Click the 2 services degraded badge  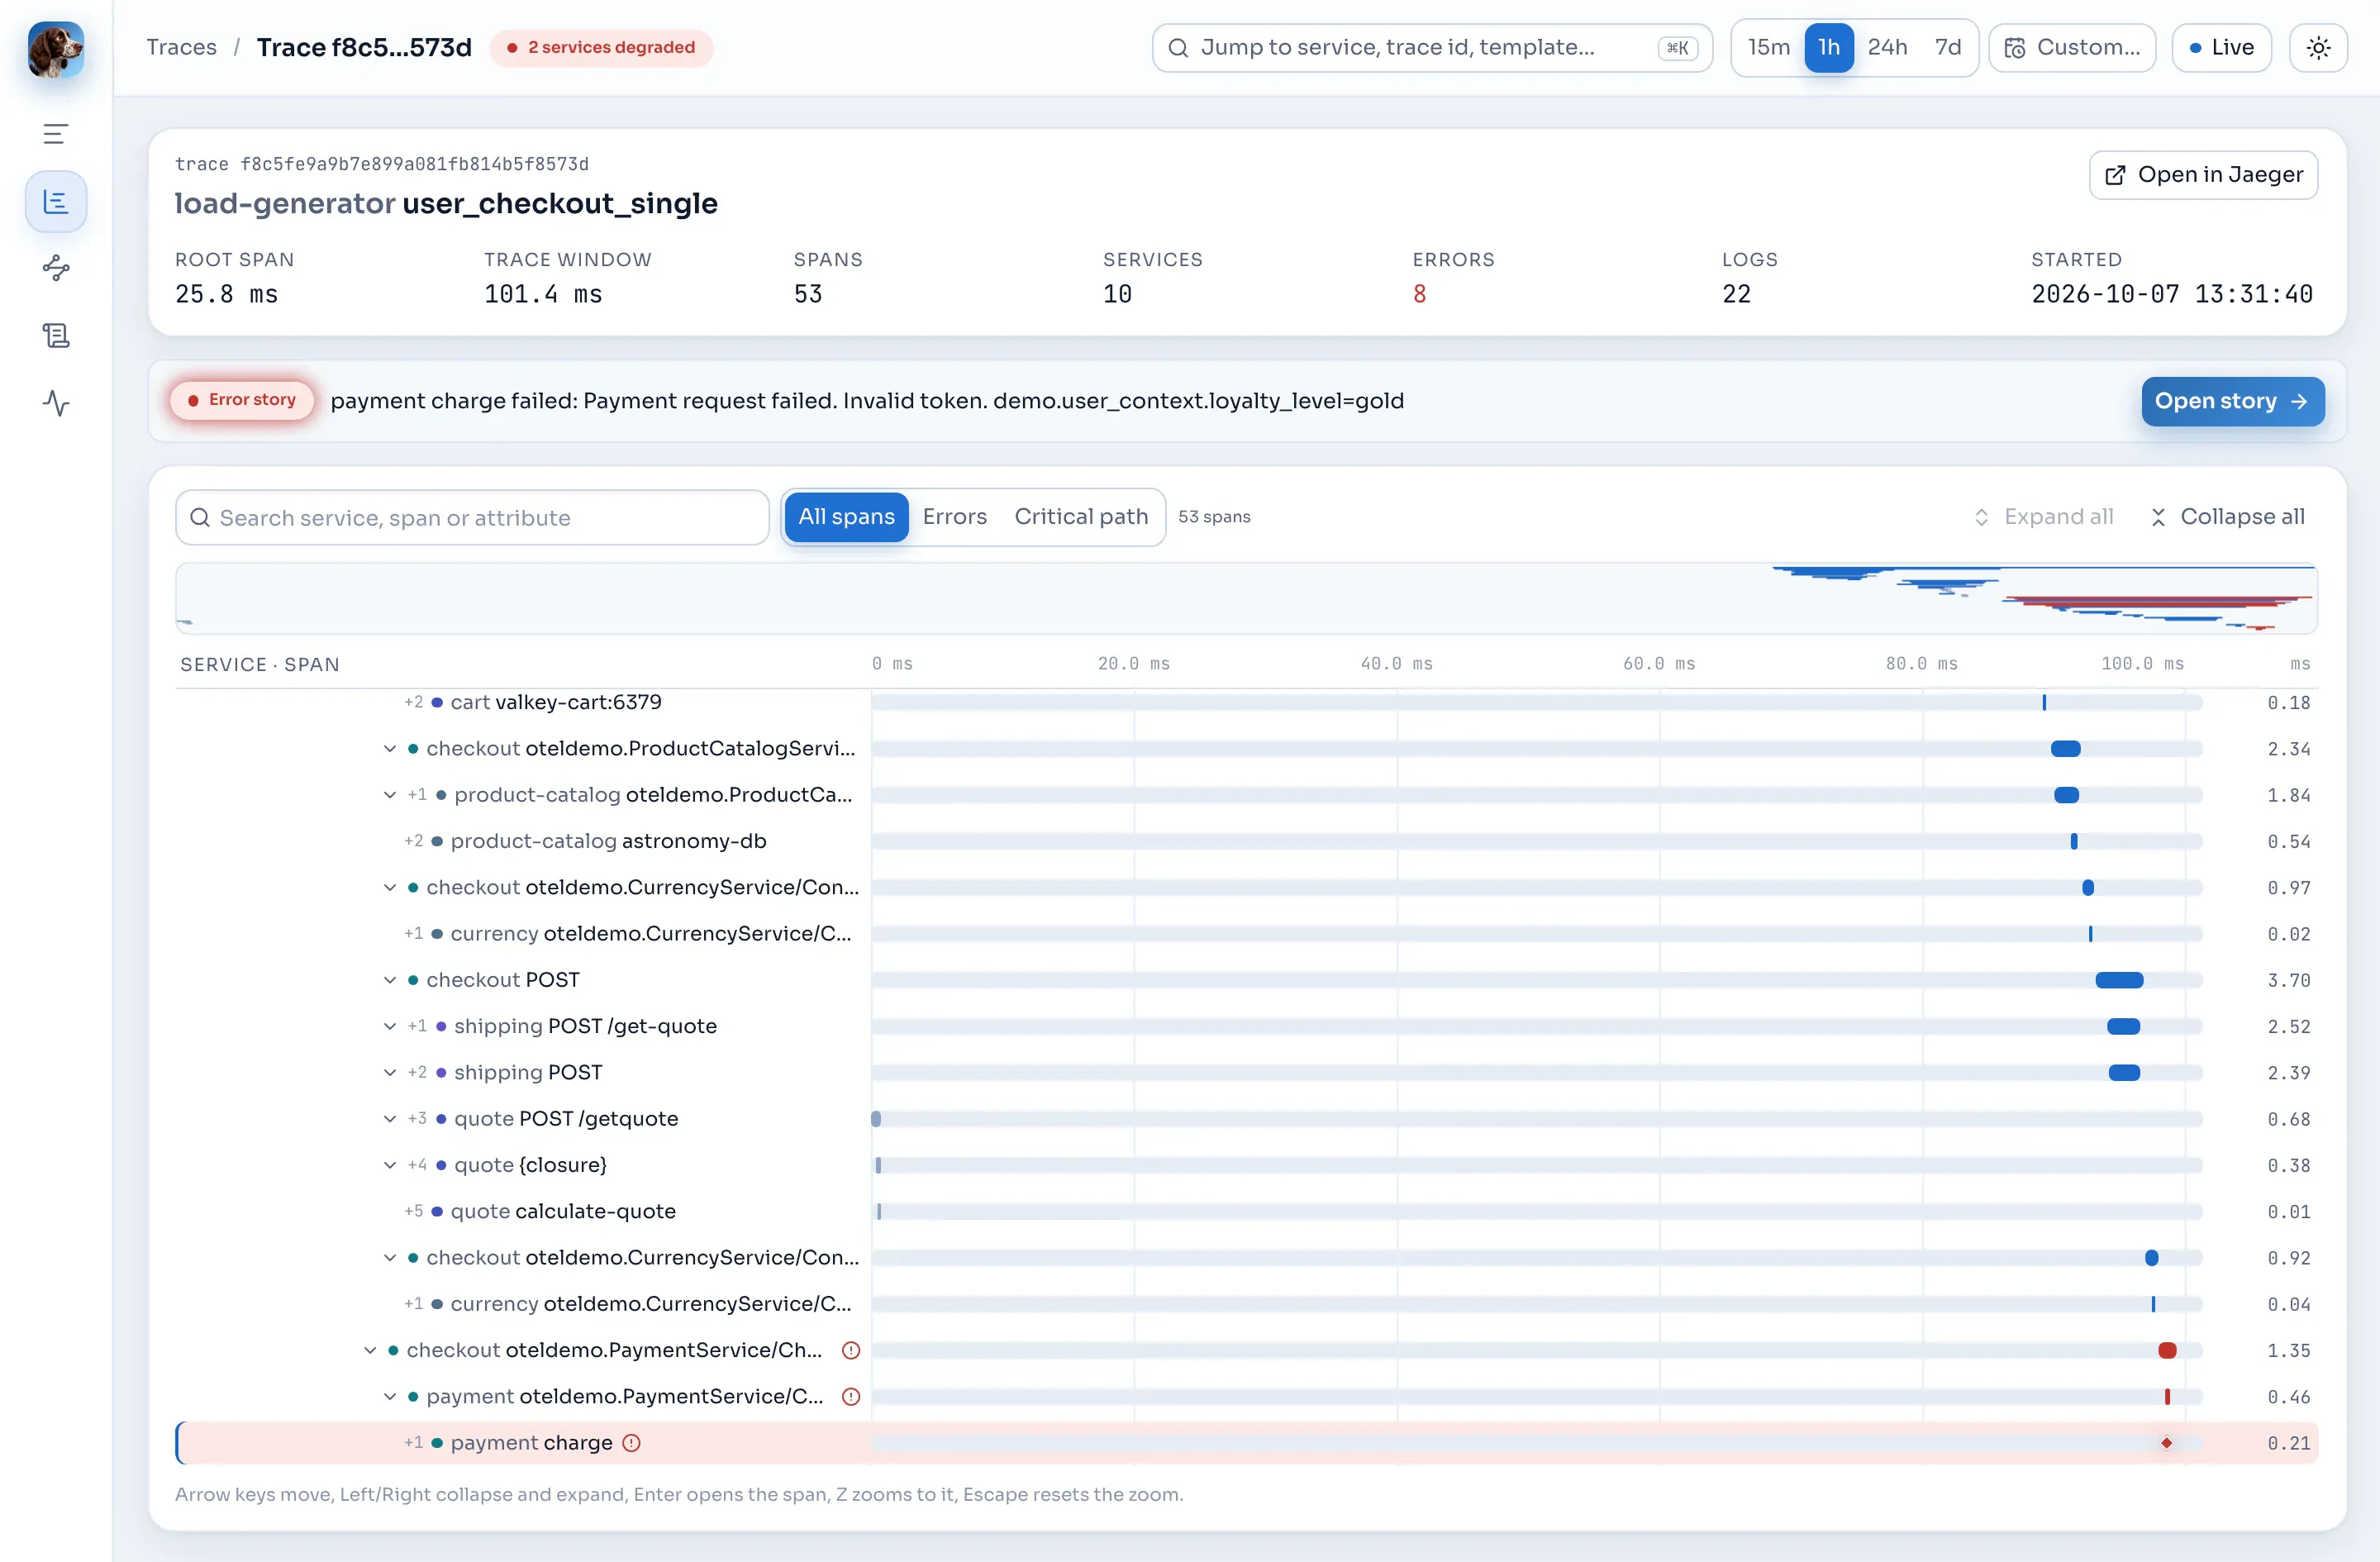pos(601,48)
